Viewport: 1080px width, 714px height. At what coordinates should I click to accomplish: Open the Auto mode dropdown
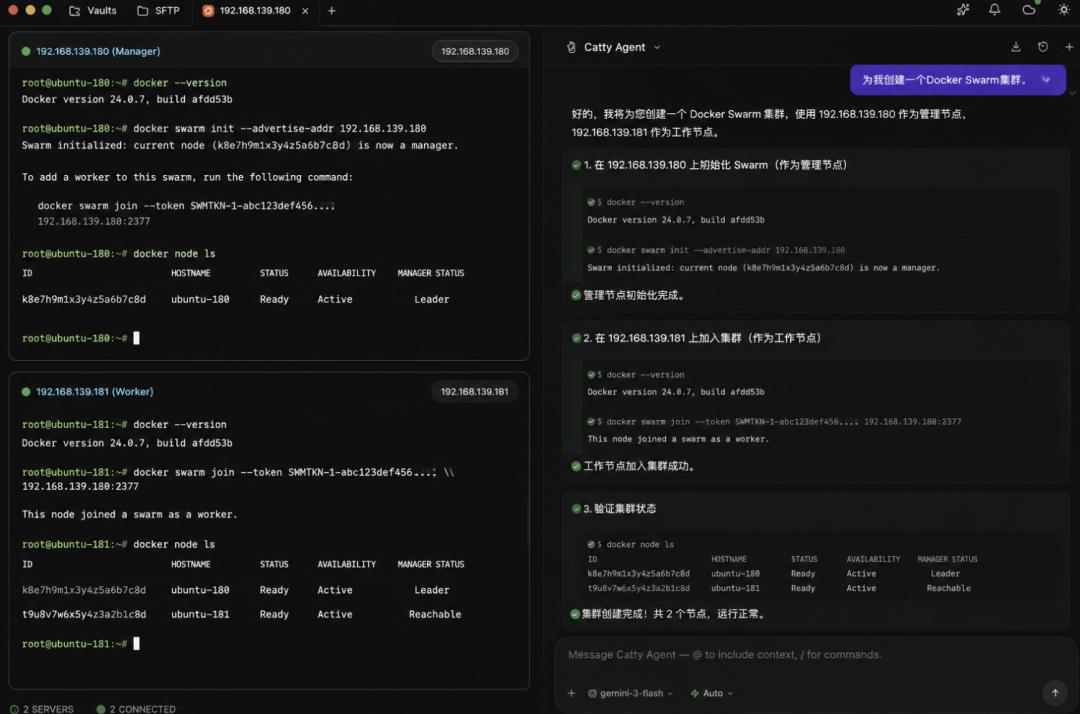coord(712,693)
